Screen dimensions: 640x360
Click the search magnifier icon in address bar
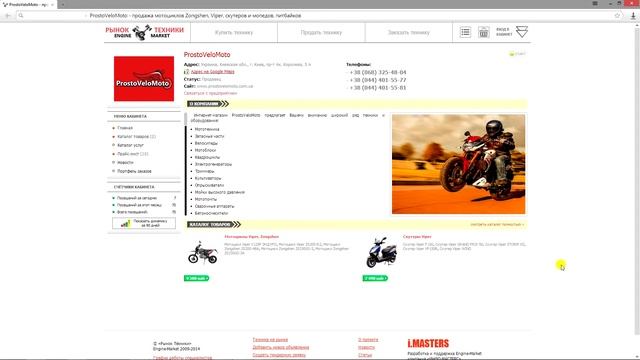tap(21, 16)
